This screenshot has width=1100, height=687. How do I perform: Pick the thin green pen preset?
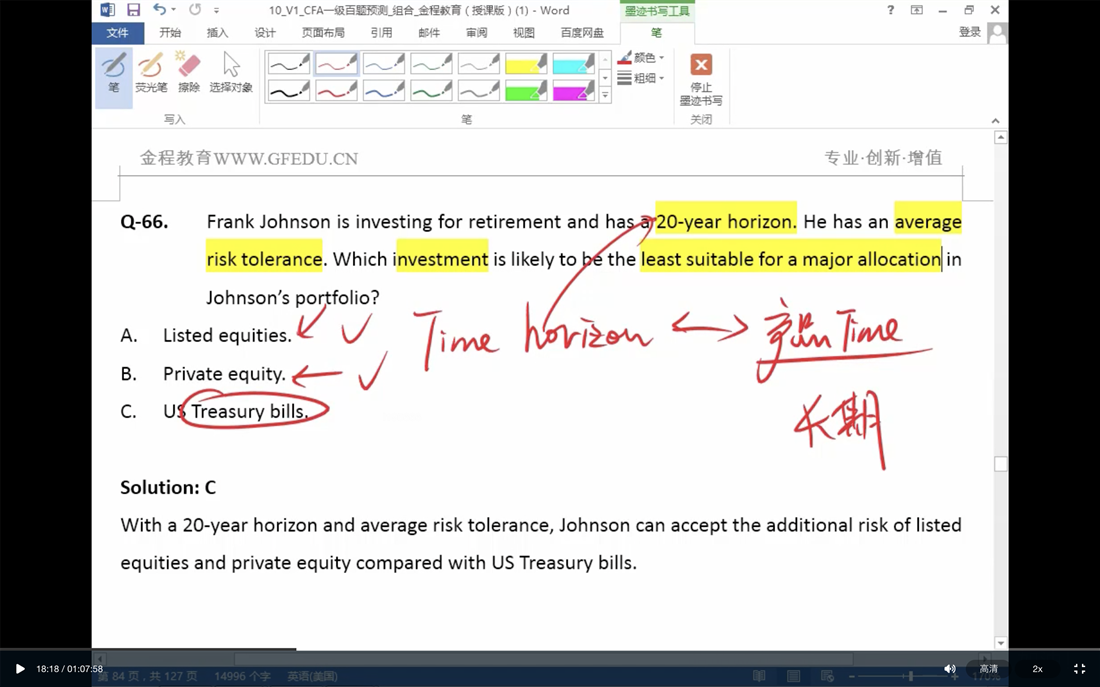click(431, 63)
